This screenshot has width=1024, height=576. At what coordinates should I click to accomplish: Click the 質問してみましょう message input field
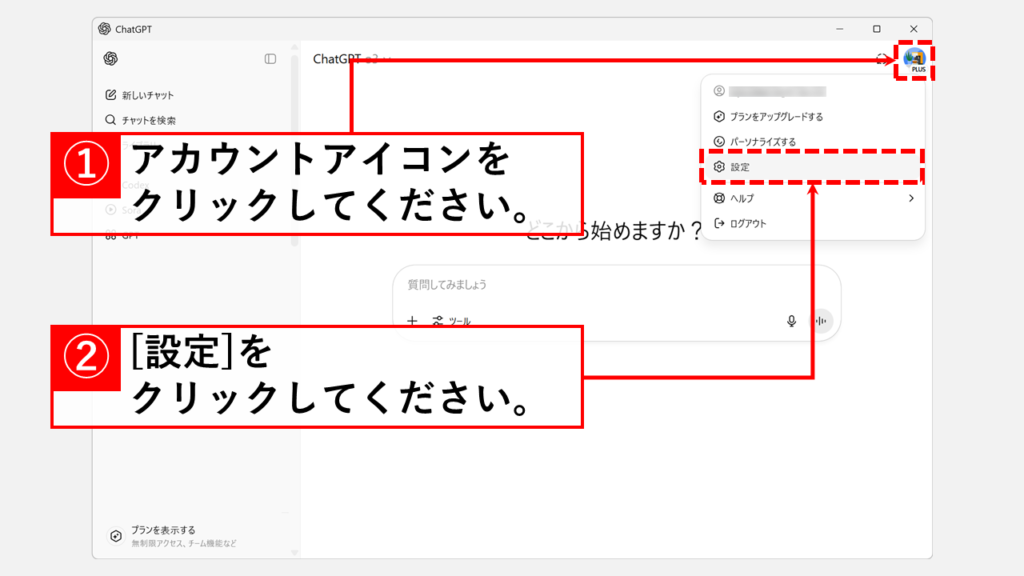(600, 285)
